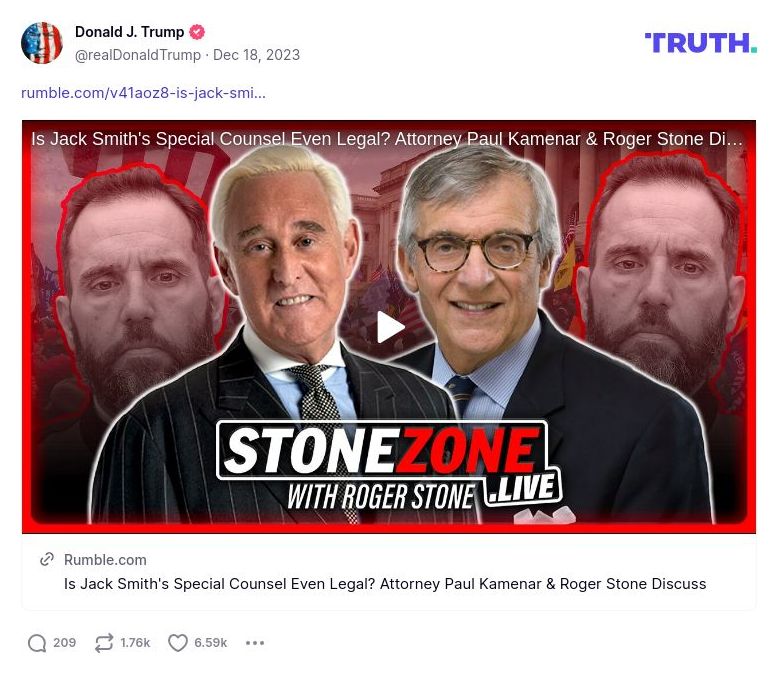778x673 pixels.
Task: Click the Donald J. Trump display name
Action: click(130, 32)
